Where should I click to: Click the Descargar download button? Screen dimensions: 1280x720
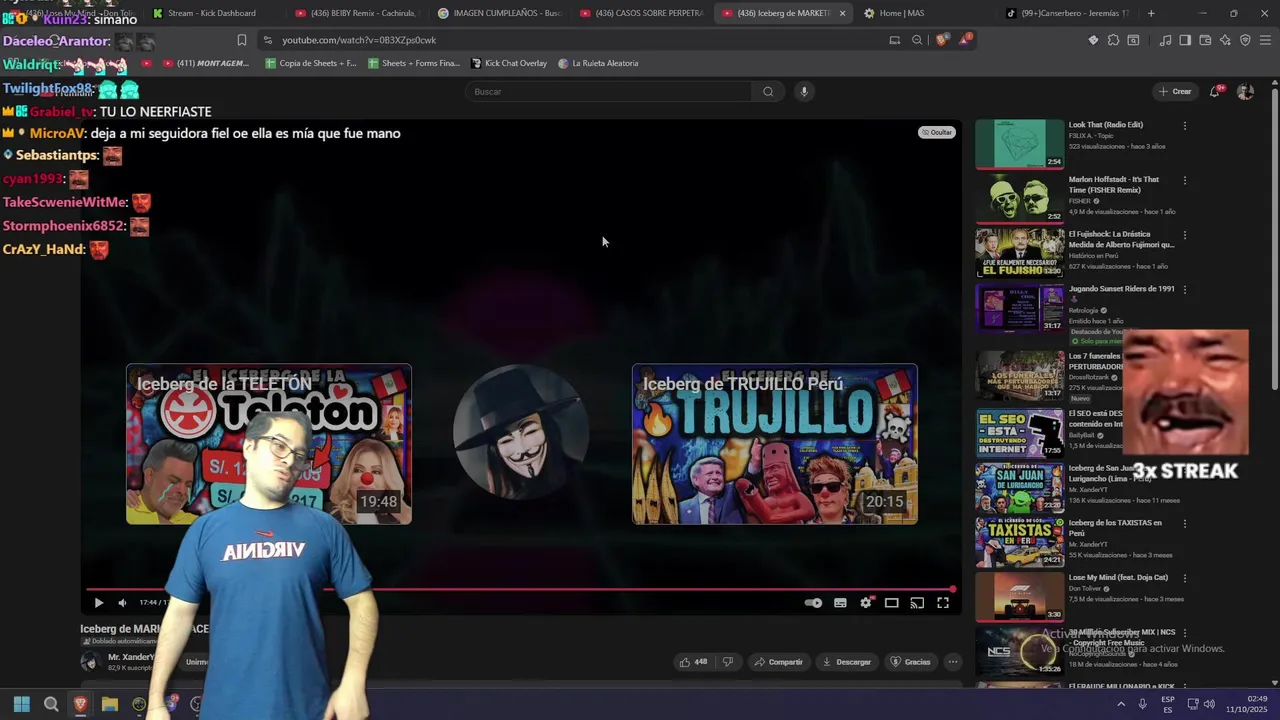pos(846,662)
